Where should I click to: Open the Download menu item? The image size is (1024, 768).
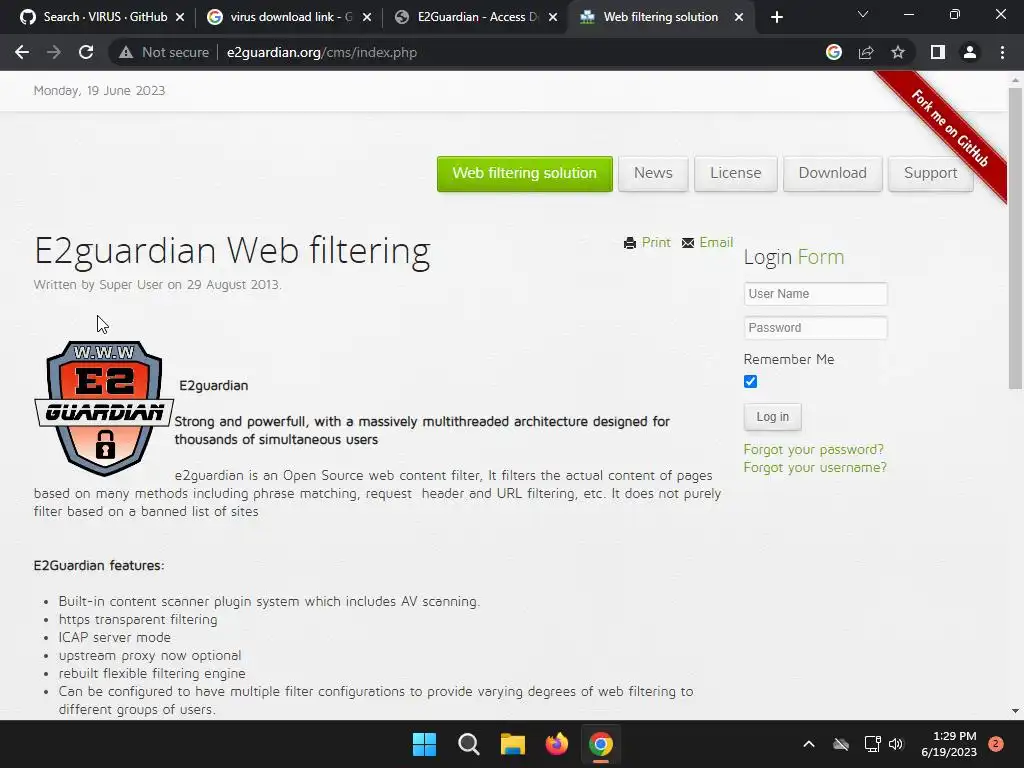tap(833, 174)
